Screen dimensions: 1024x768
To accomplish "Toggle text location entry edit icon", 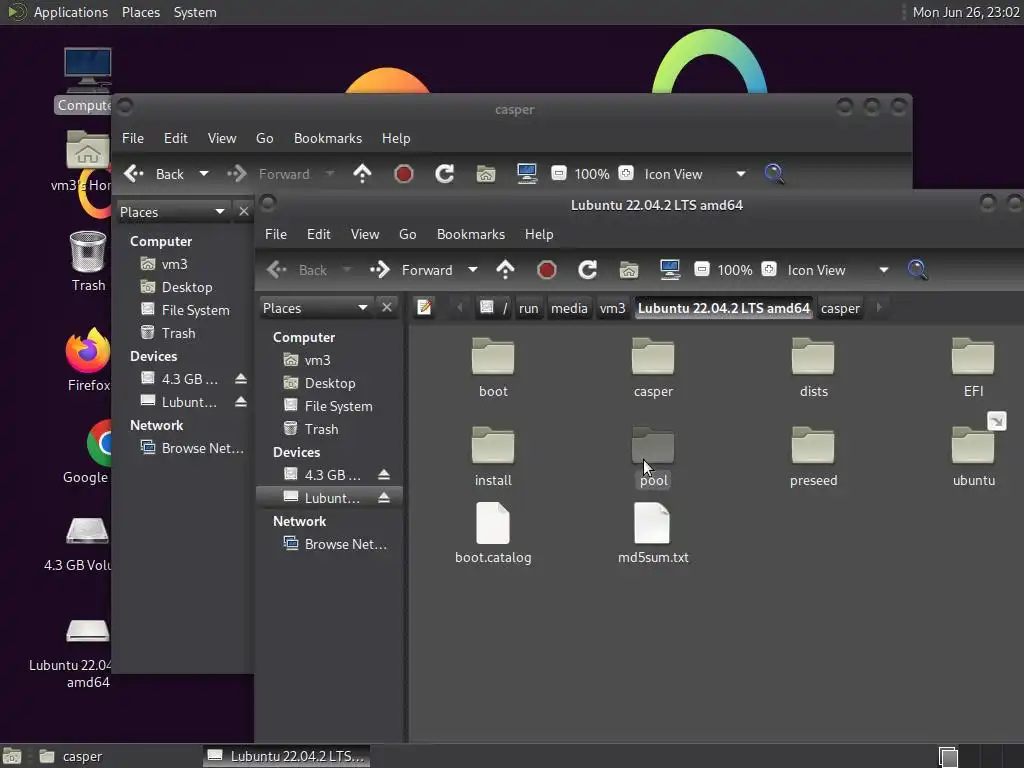I will tap(424, 307).
